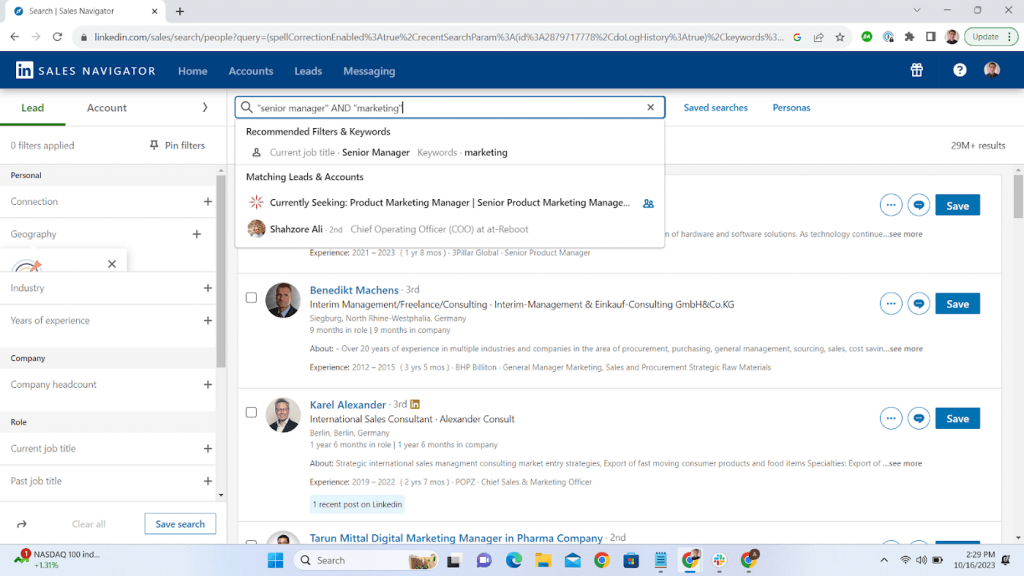This screenshot has width=1024, height=576.
Task: Expand the Current job title filter
Action: 208,449
